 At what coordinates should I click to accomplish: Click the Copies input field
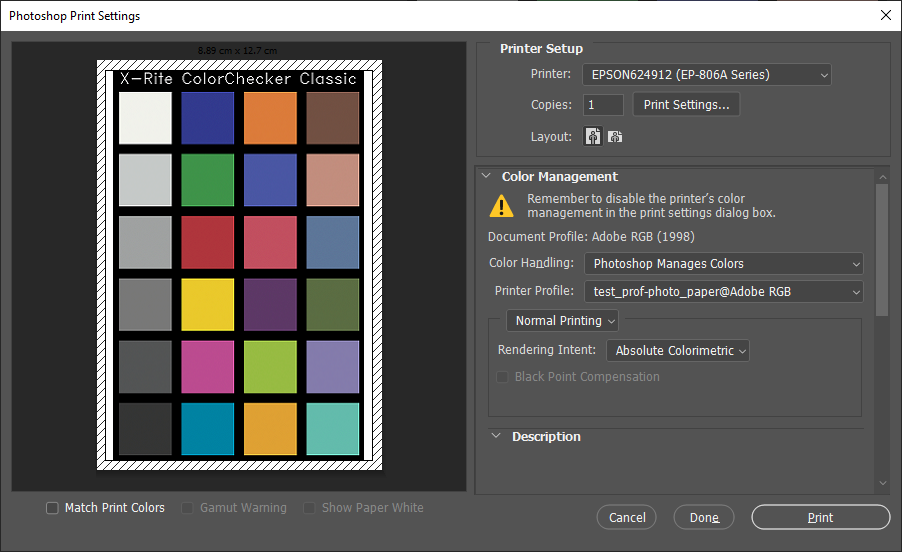tap(603, 105)
